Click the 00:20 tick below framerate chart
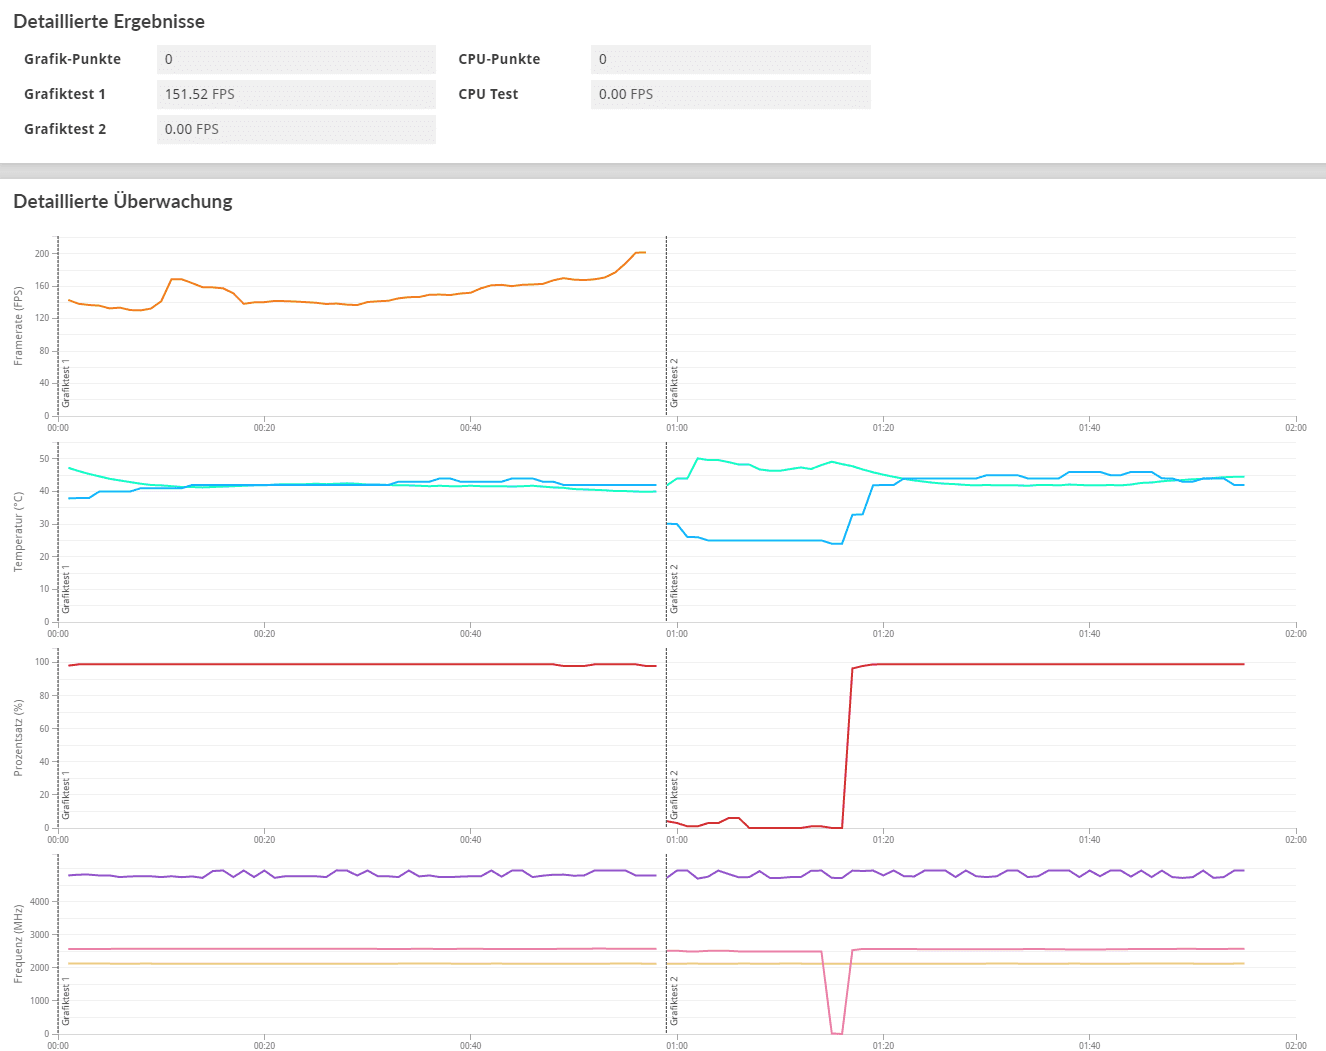Image resolution: width=1326 pixels, height=1051 pixels. click(264, 428)
